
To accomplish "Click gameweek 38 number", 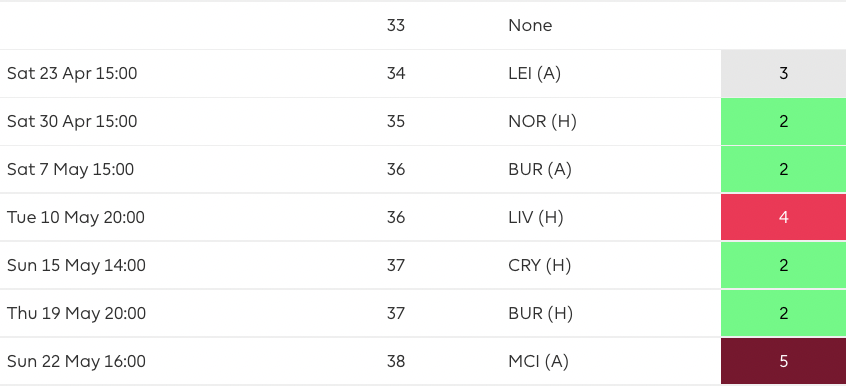I will coord(396,362).
